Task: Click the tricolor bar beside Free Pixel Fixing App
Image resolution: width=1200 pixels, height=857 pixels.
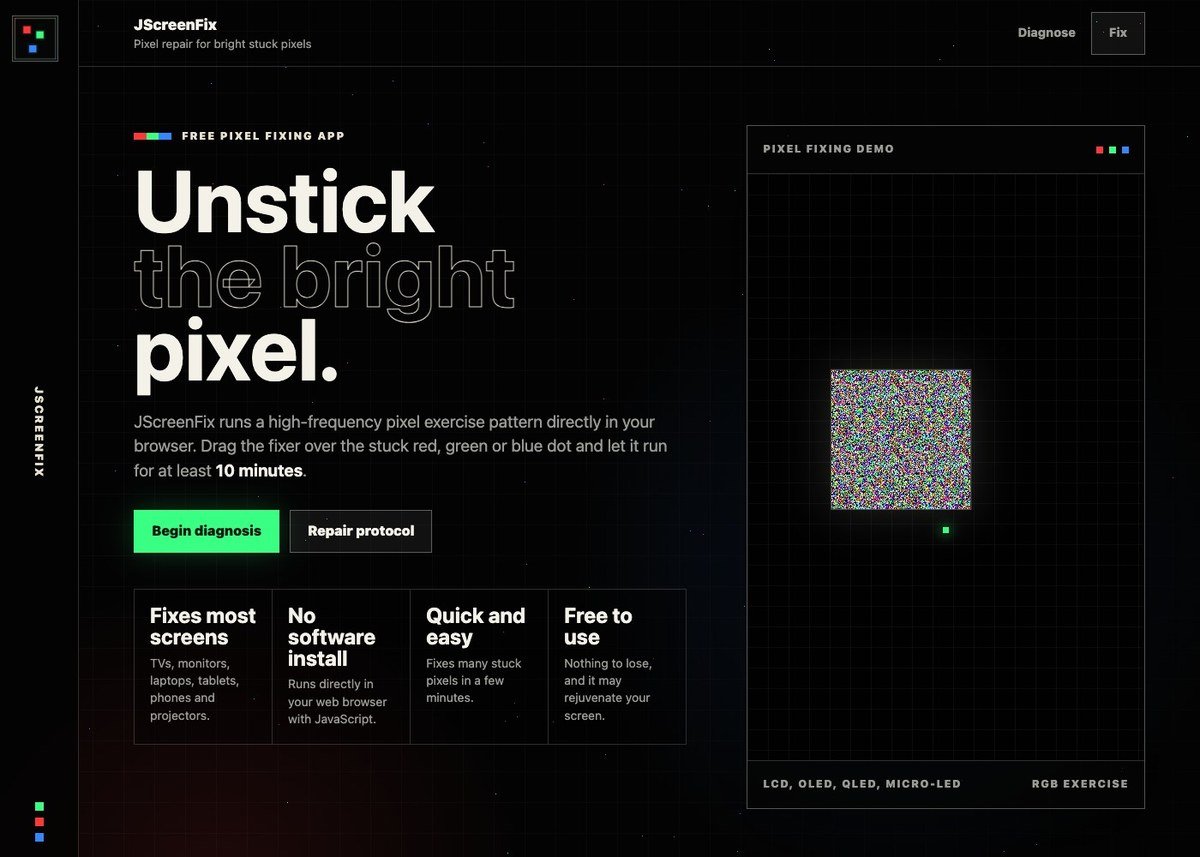Action: 153,136
